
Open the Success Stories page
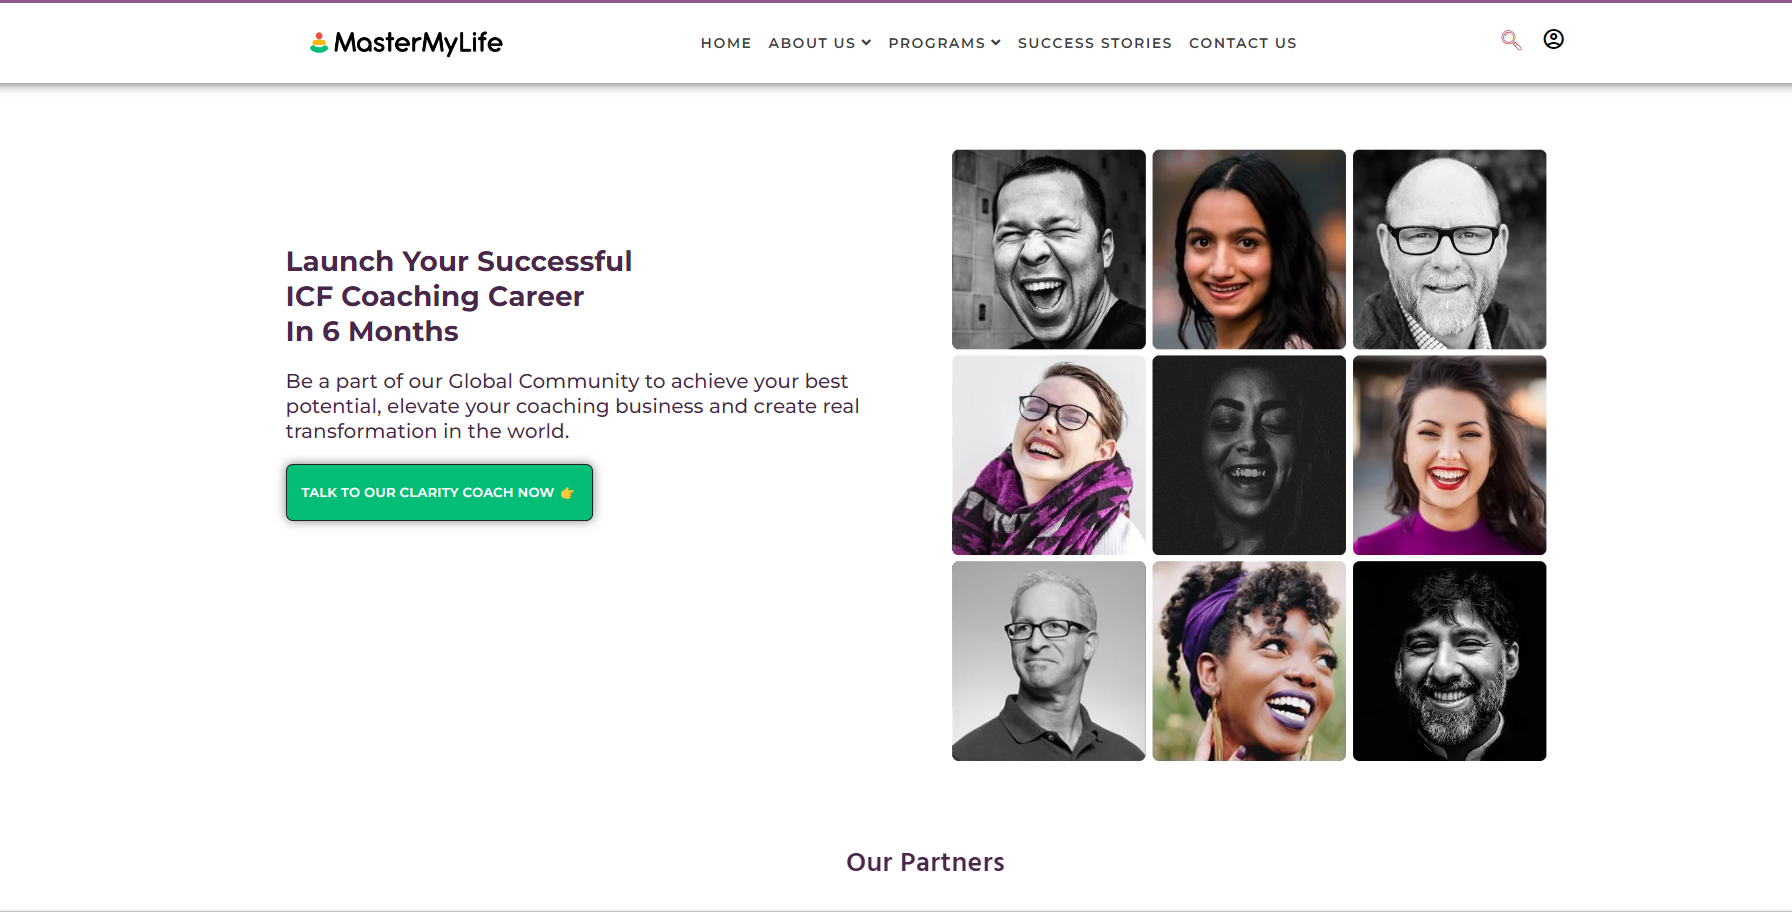(x=1094, y=43)
